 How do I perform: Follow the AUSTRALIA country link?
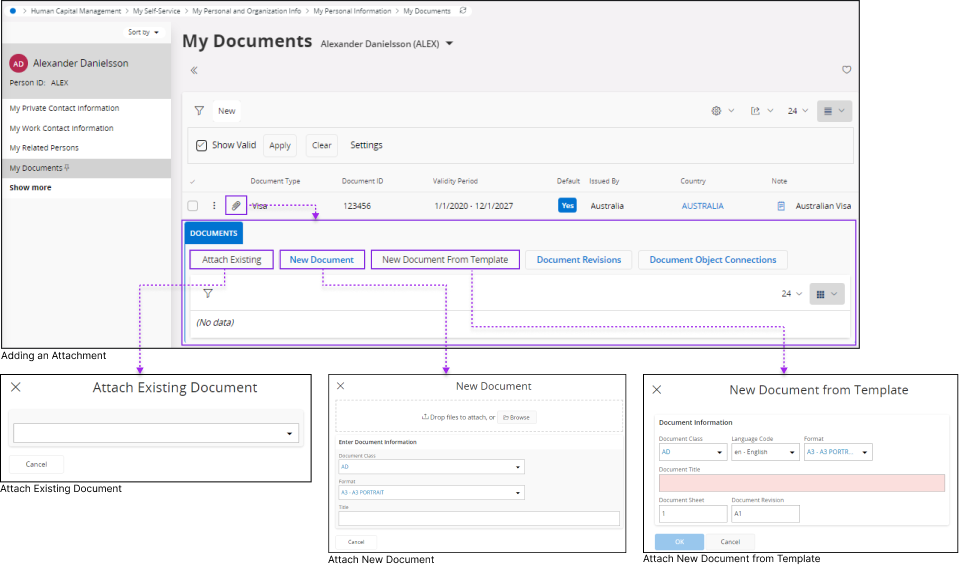pos(702,206)
